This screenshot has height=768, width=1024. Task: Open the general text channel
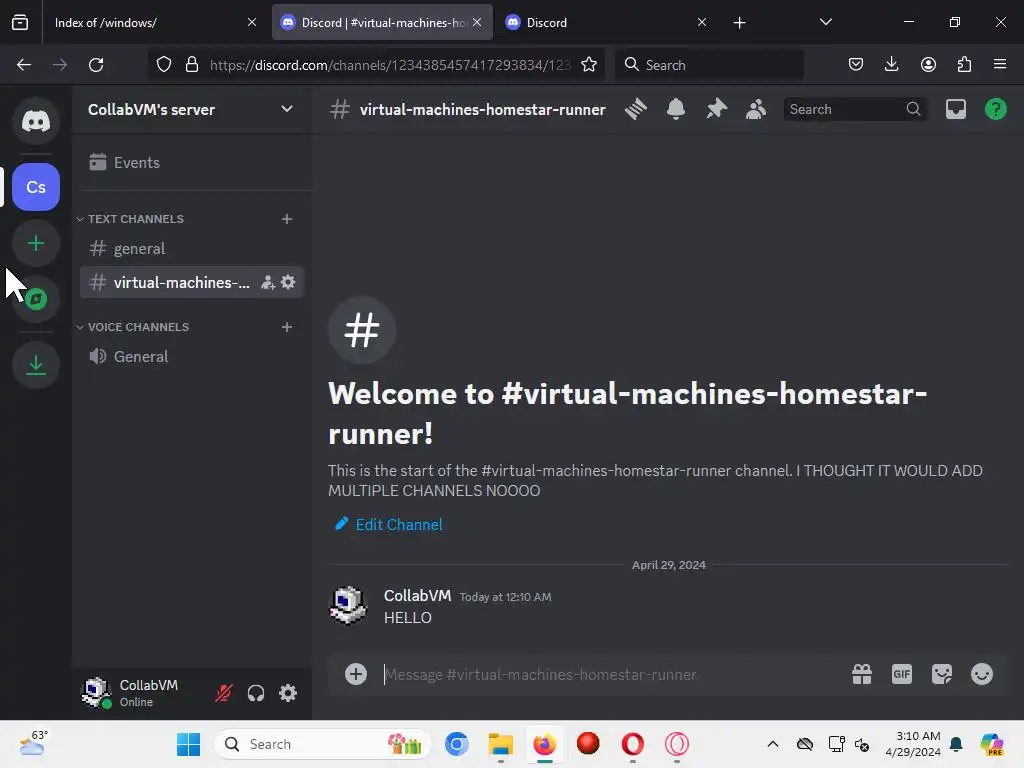pos(192,248)
